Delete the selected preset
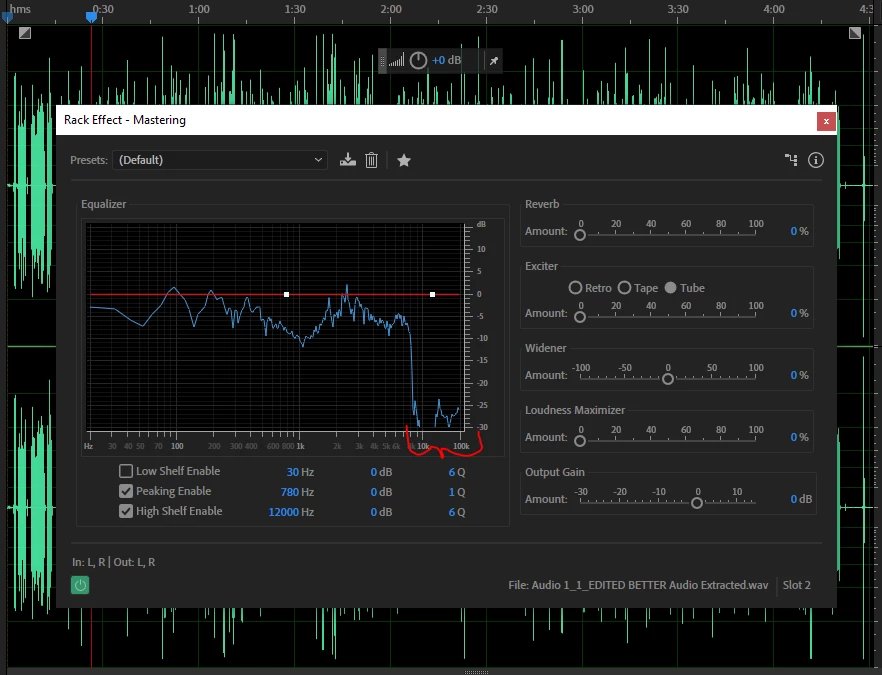Screen dimensions: 882x675 (371, 160)
